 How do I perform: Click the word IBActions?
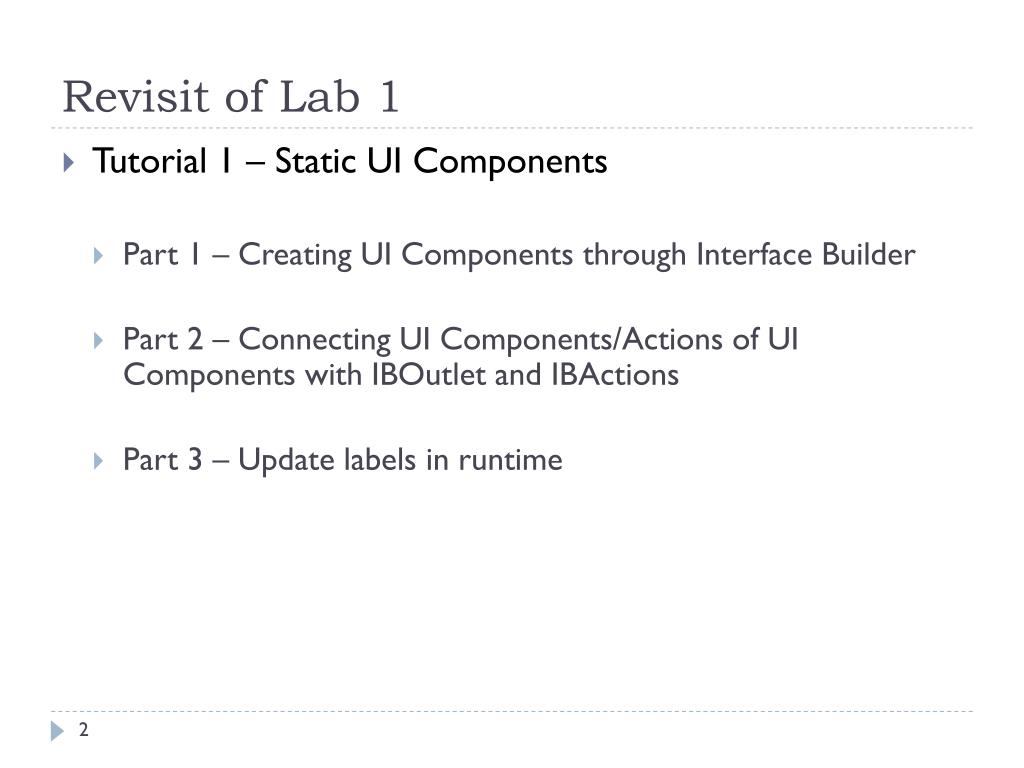615,375
